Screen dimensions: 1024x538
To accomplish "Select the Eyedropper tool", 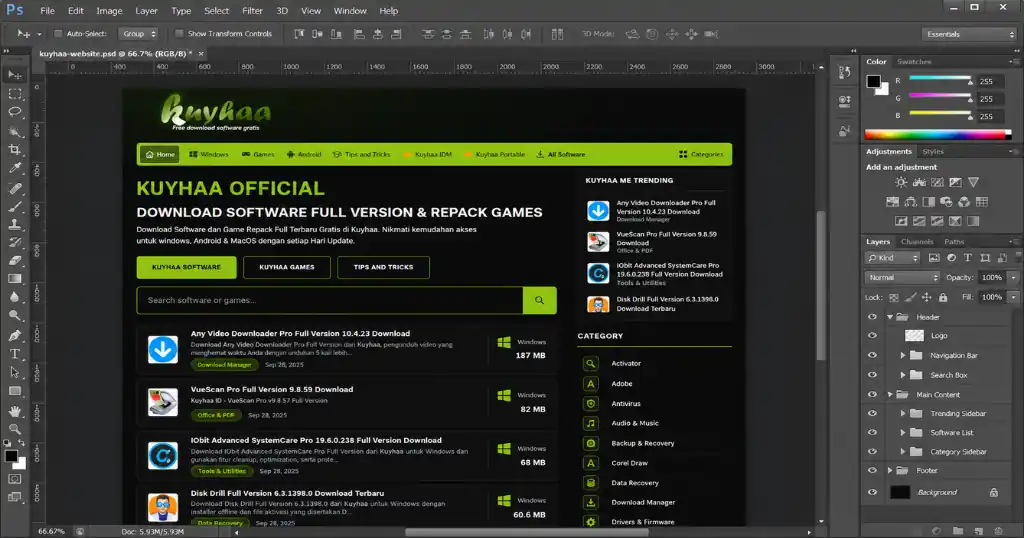I will (14, 168).
